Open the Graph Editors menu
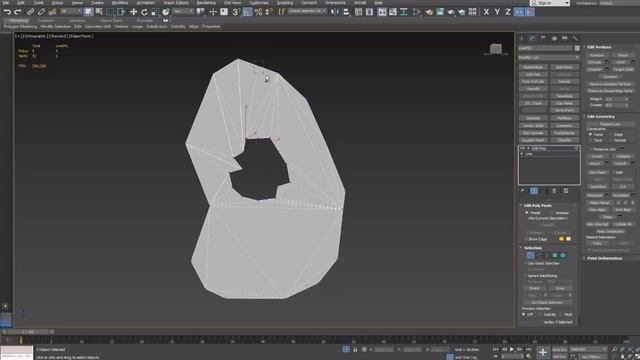 [x=176, y=3]
